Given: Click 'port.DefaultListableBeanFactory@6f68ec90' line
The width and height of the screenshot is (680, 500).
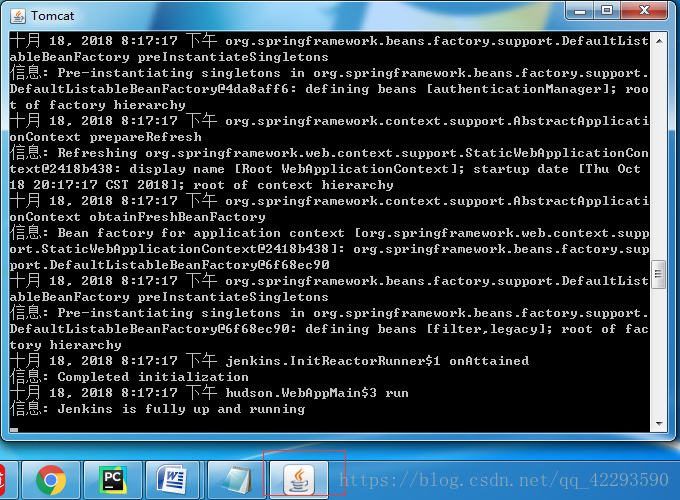Looking at the screenshot, I should coord(170,265).
